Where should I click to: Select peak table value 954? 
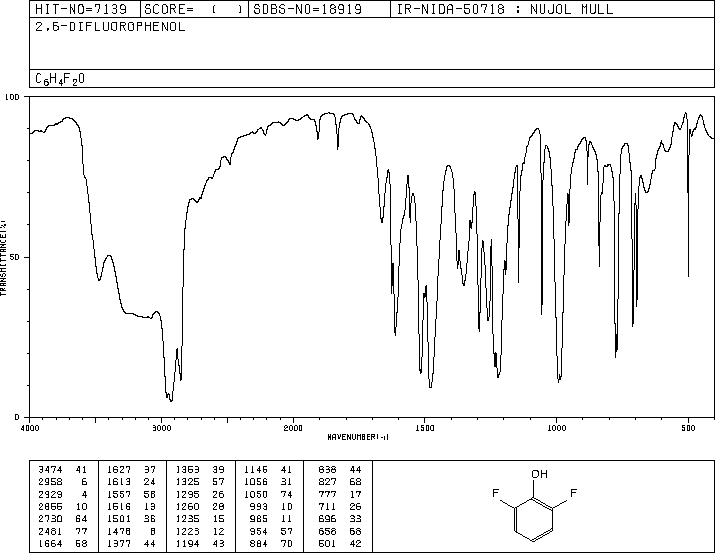[x=259, y=532]
